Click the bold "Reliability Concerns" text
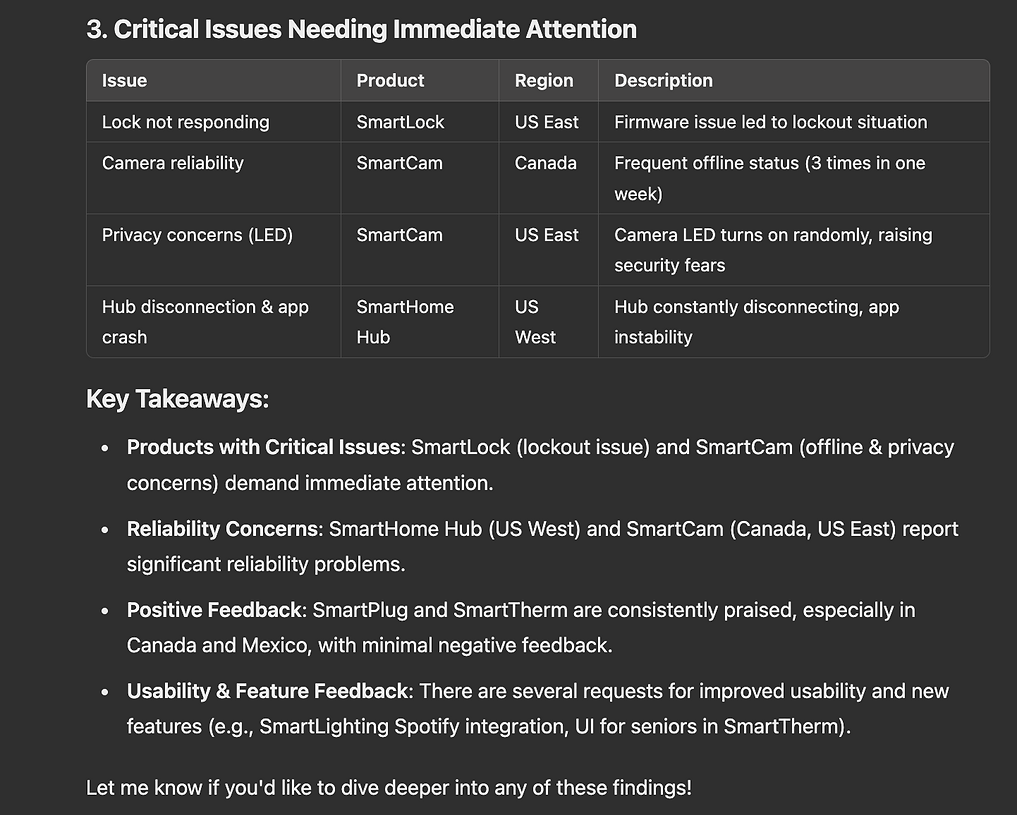 222,528
